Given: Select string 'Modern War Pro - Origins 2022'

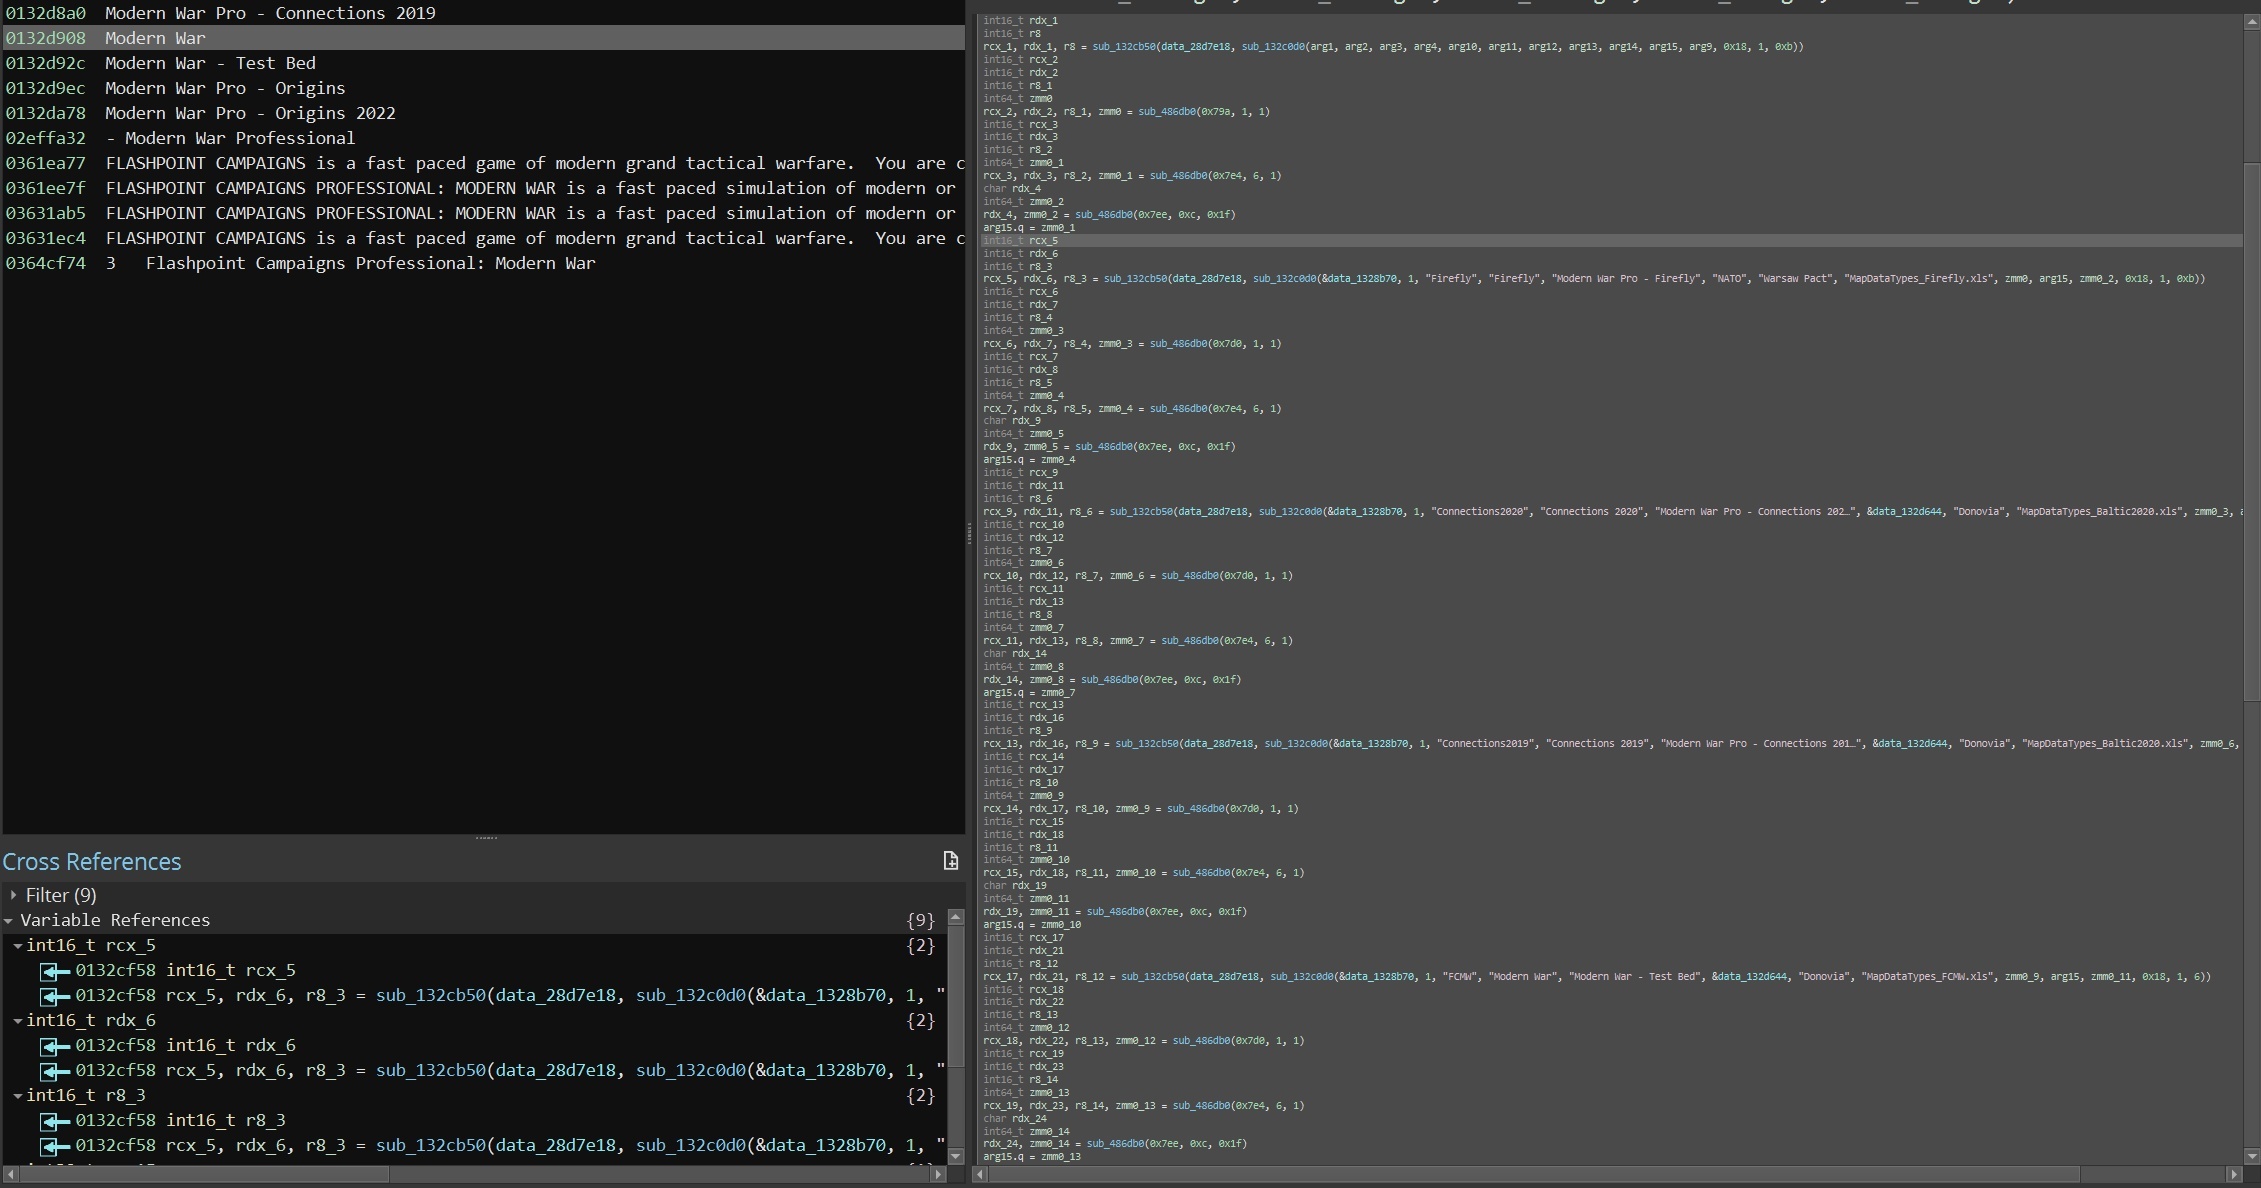Looking at the screenshot, I should [250, 113].
